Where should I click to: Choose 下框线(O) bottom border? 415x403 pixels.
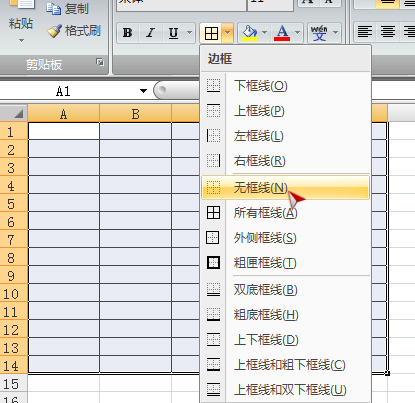[286, 86]
